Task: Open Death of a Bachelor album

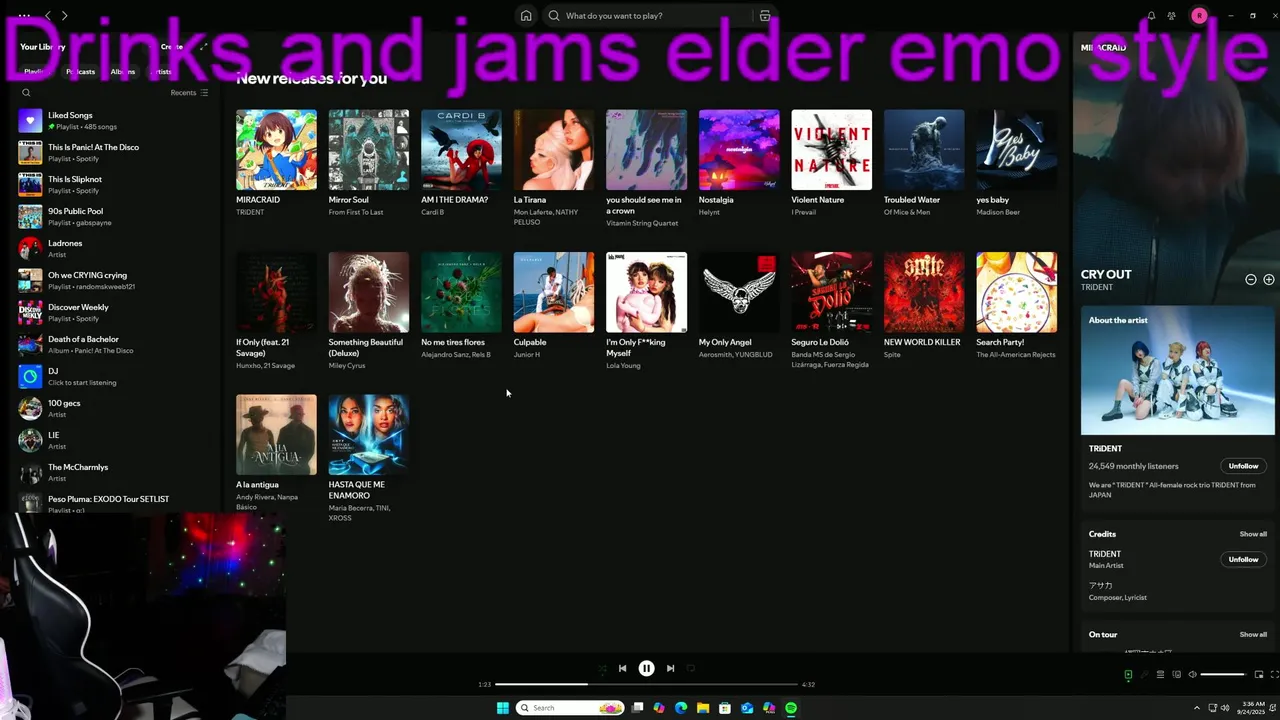Action: 113,345
